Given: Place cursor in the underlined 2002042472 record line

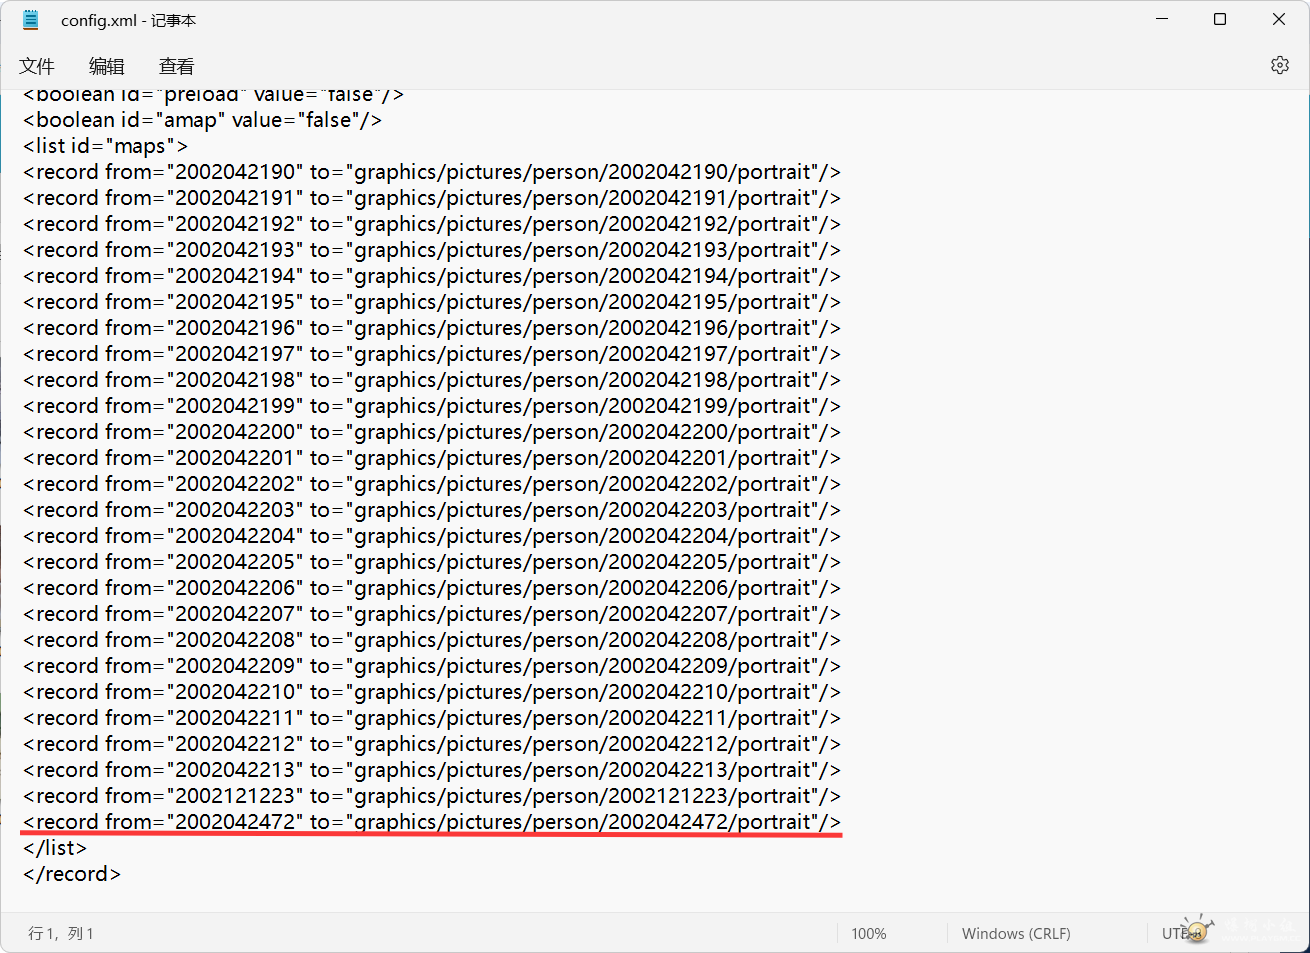Looking at the screenshot, I should [430, 822].
